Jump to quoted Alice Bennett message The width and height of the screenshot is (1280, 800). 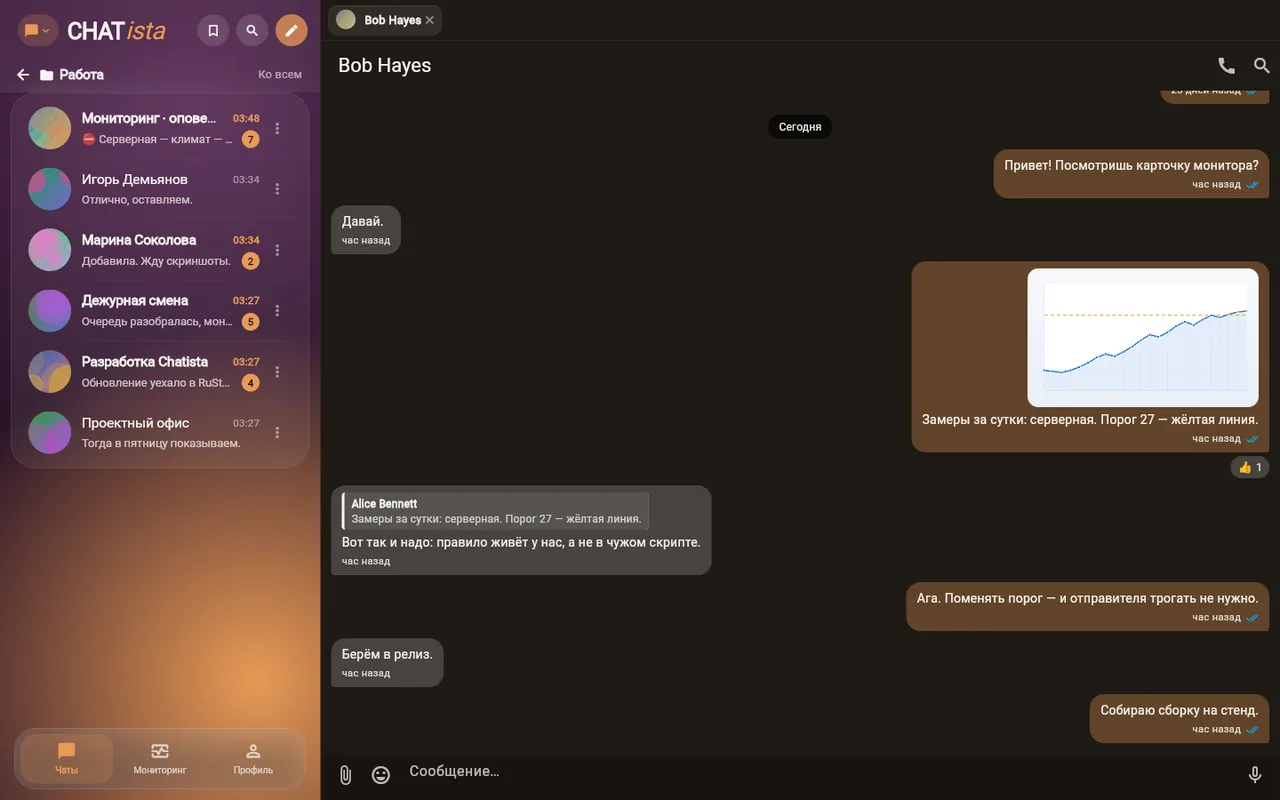point(495,511)
